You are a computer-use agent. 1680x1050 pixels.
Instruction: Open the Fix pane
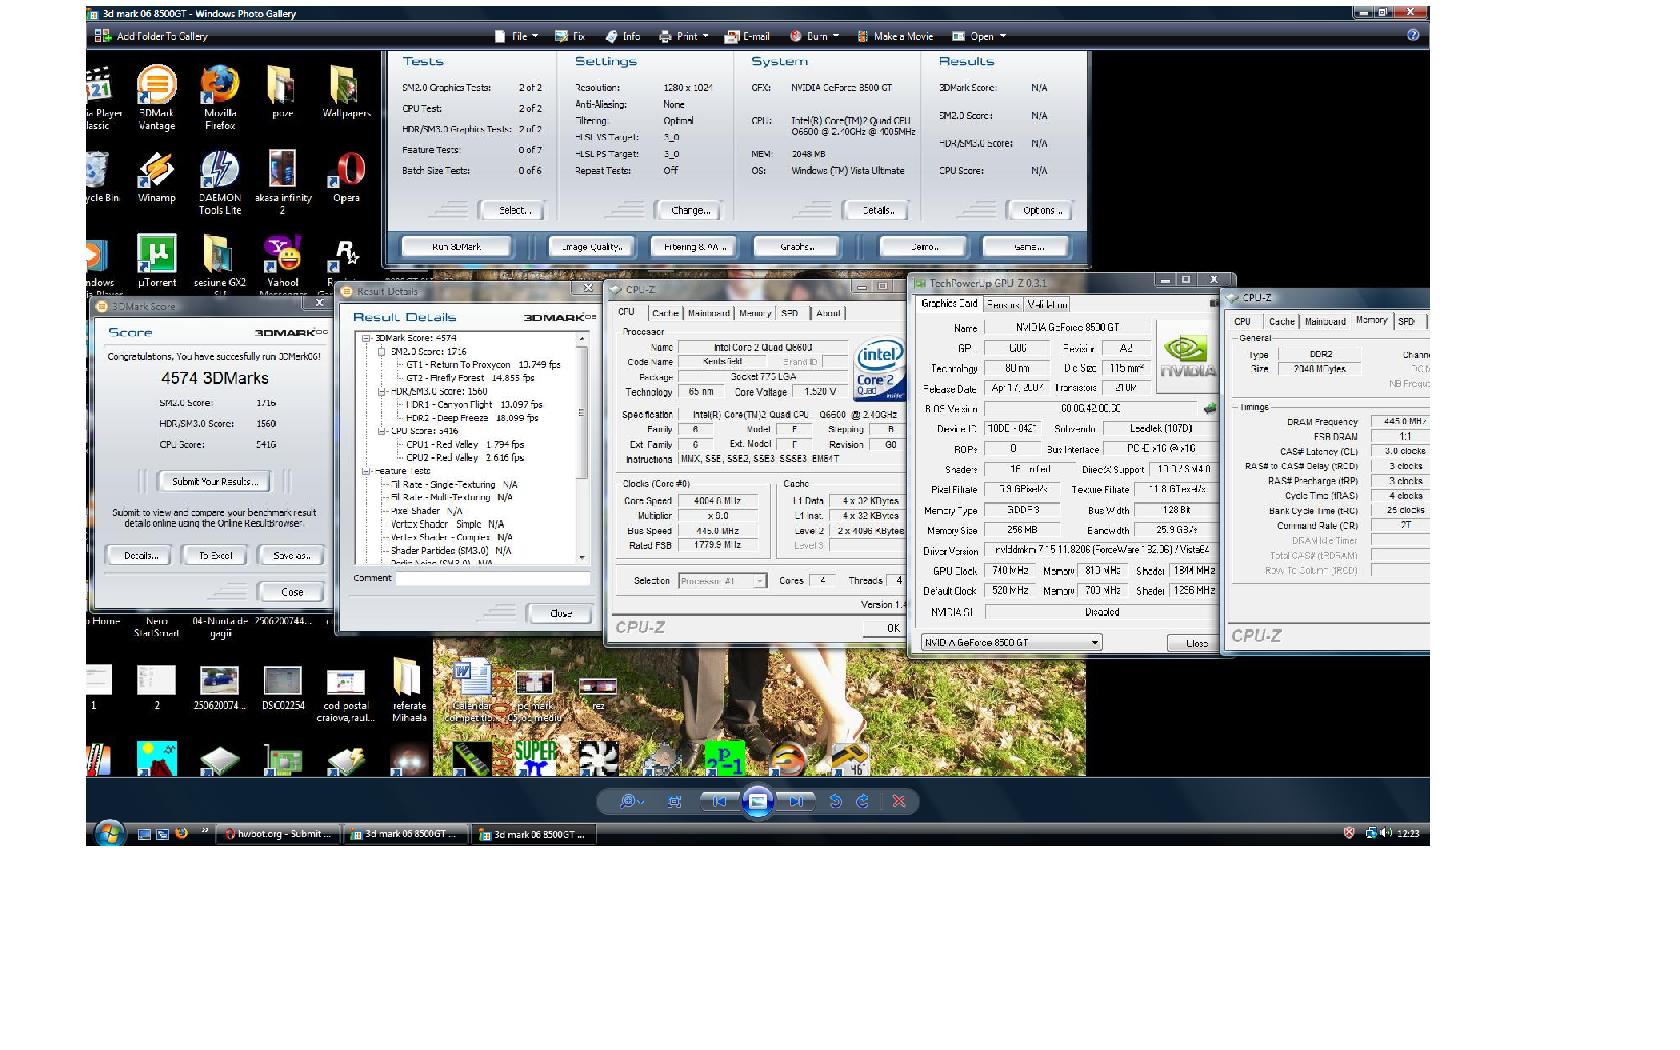point(571,36)
